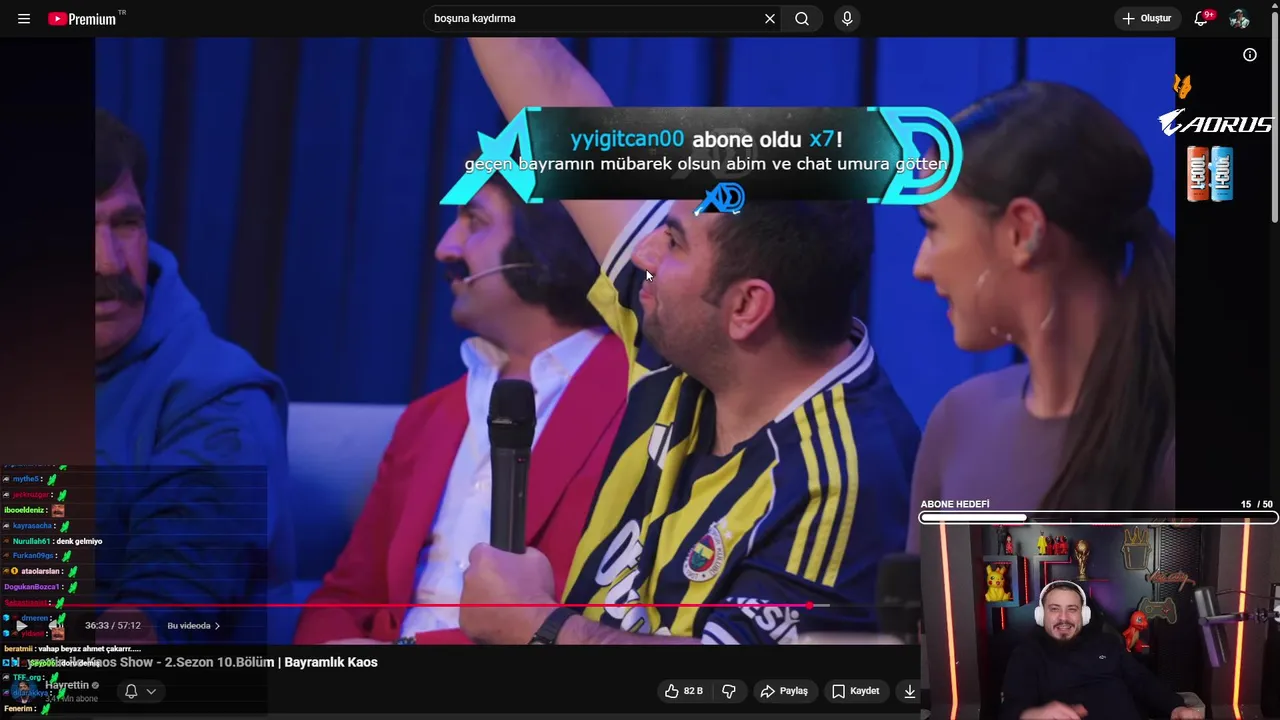Click the ABONE HEDEFI 15 / 50 progress bar
Viewport: 1280px width, 720px height.
click(1099, 518)
